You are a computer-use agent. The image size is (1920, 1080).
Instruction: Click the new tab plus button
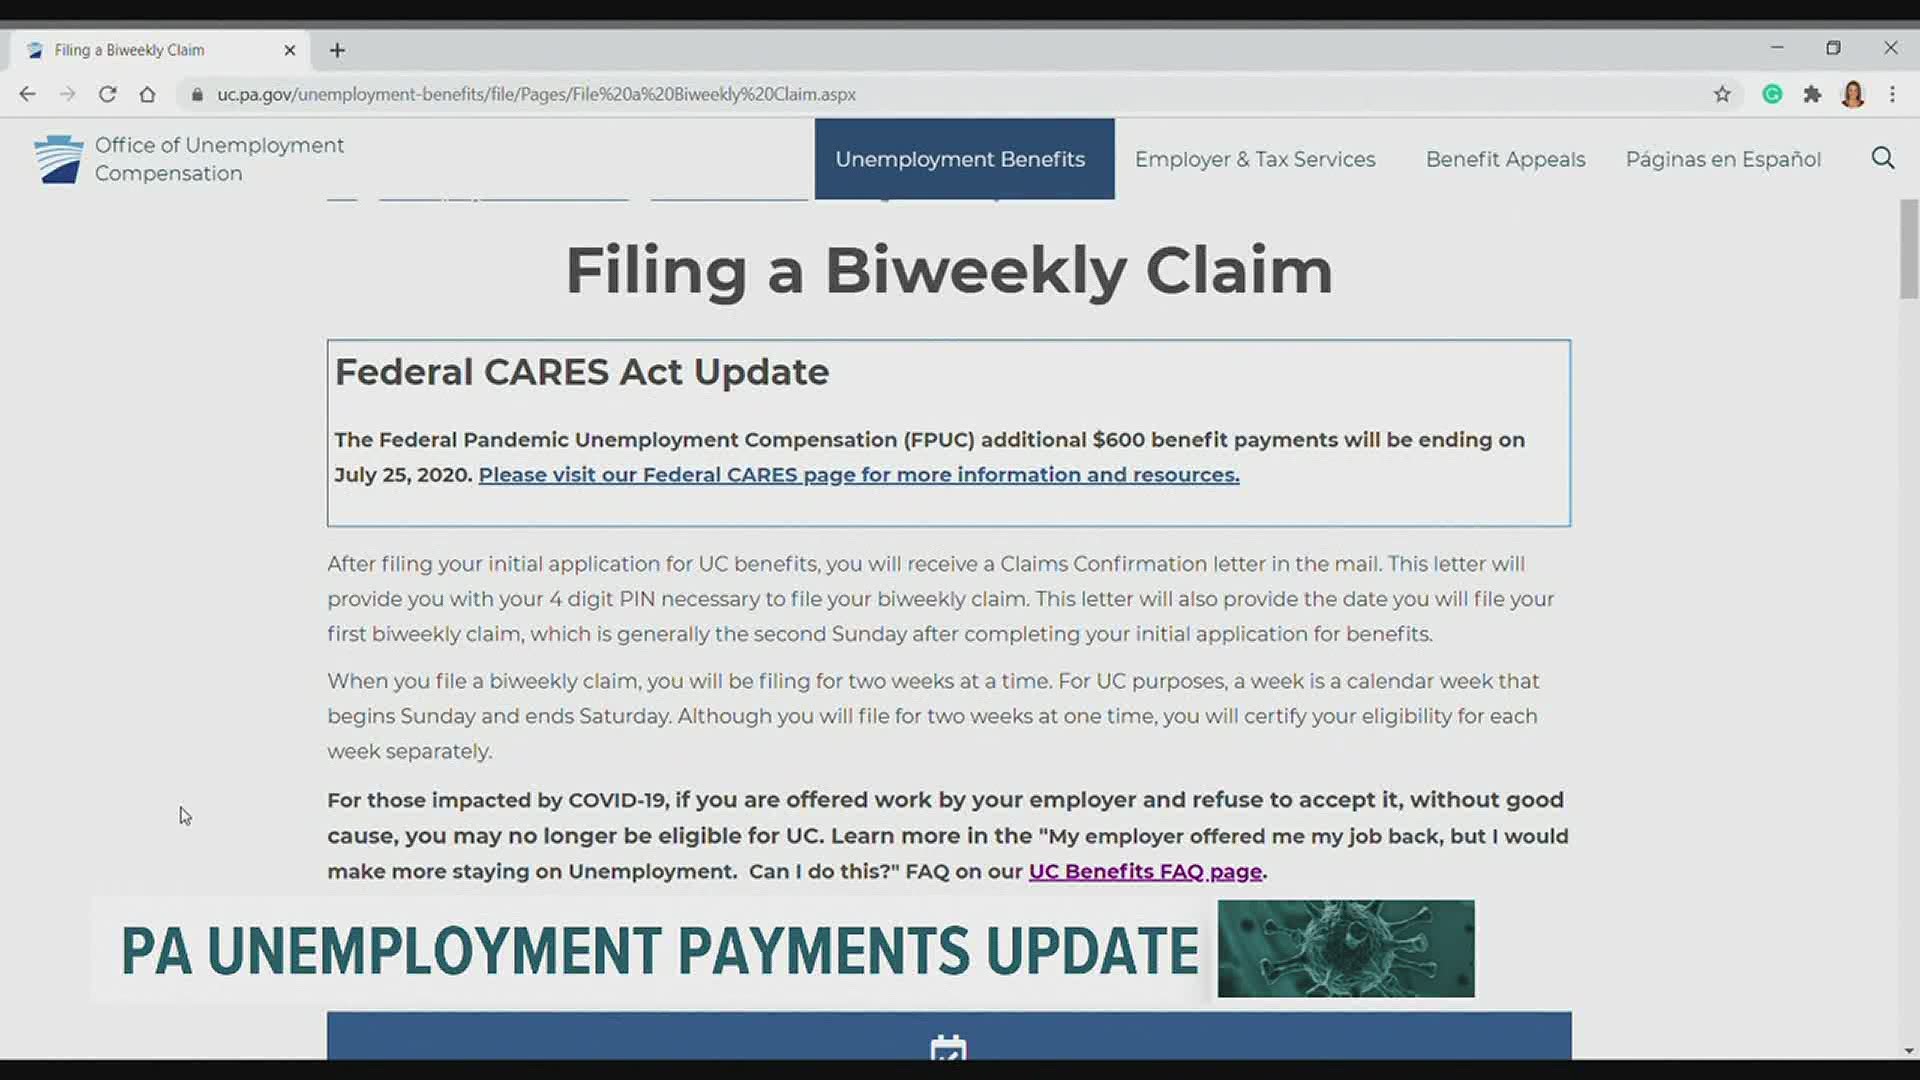tap(336, 49)
